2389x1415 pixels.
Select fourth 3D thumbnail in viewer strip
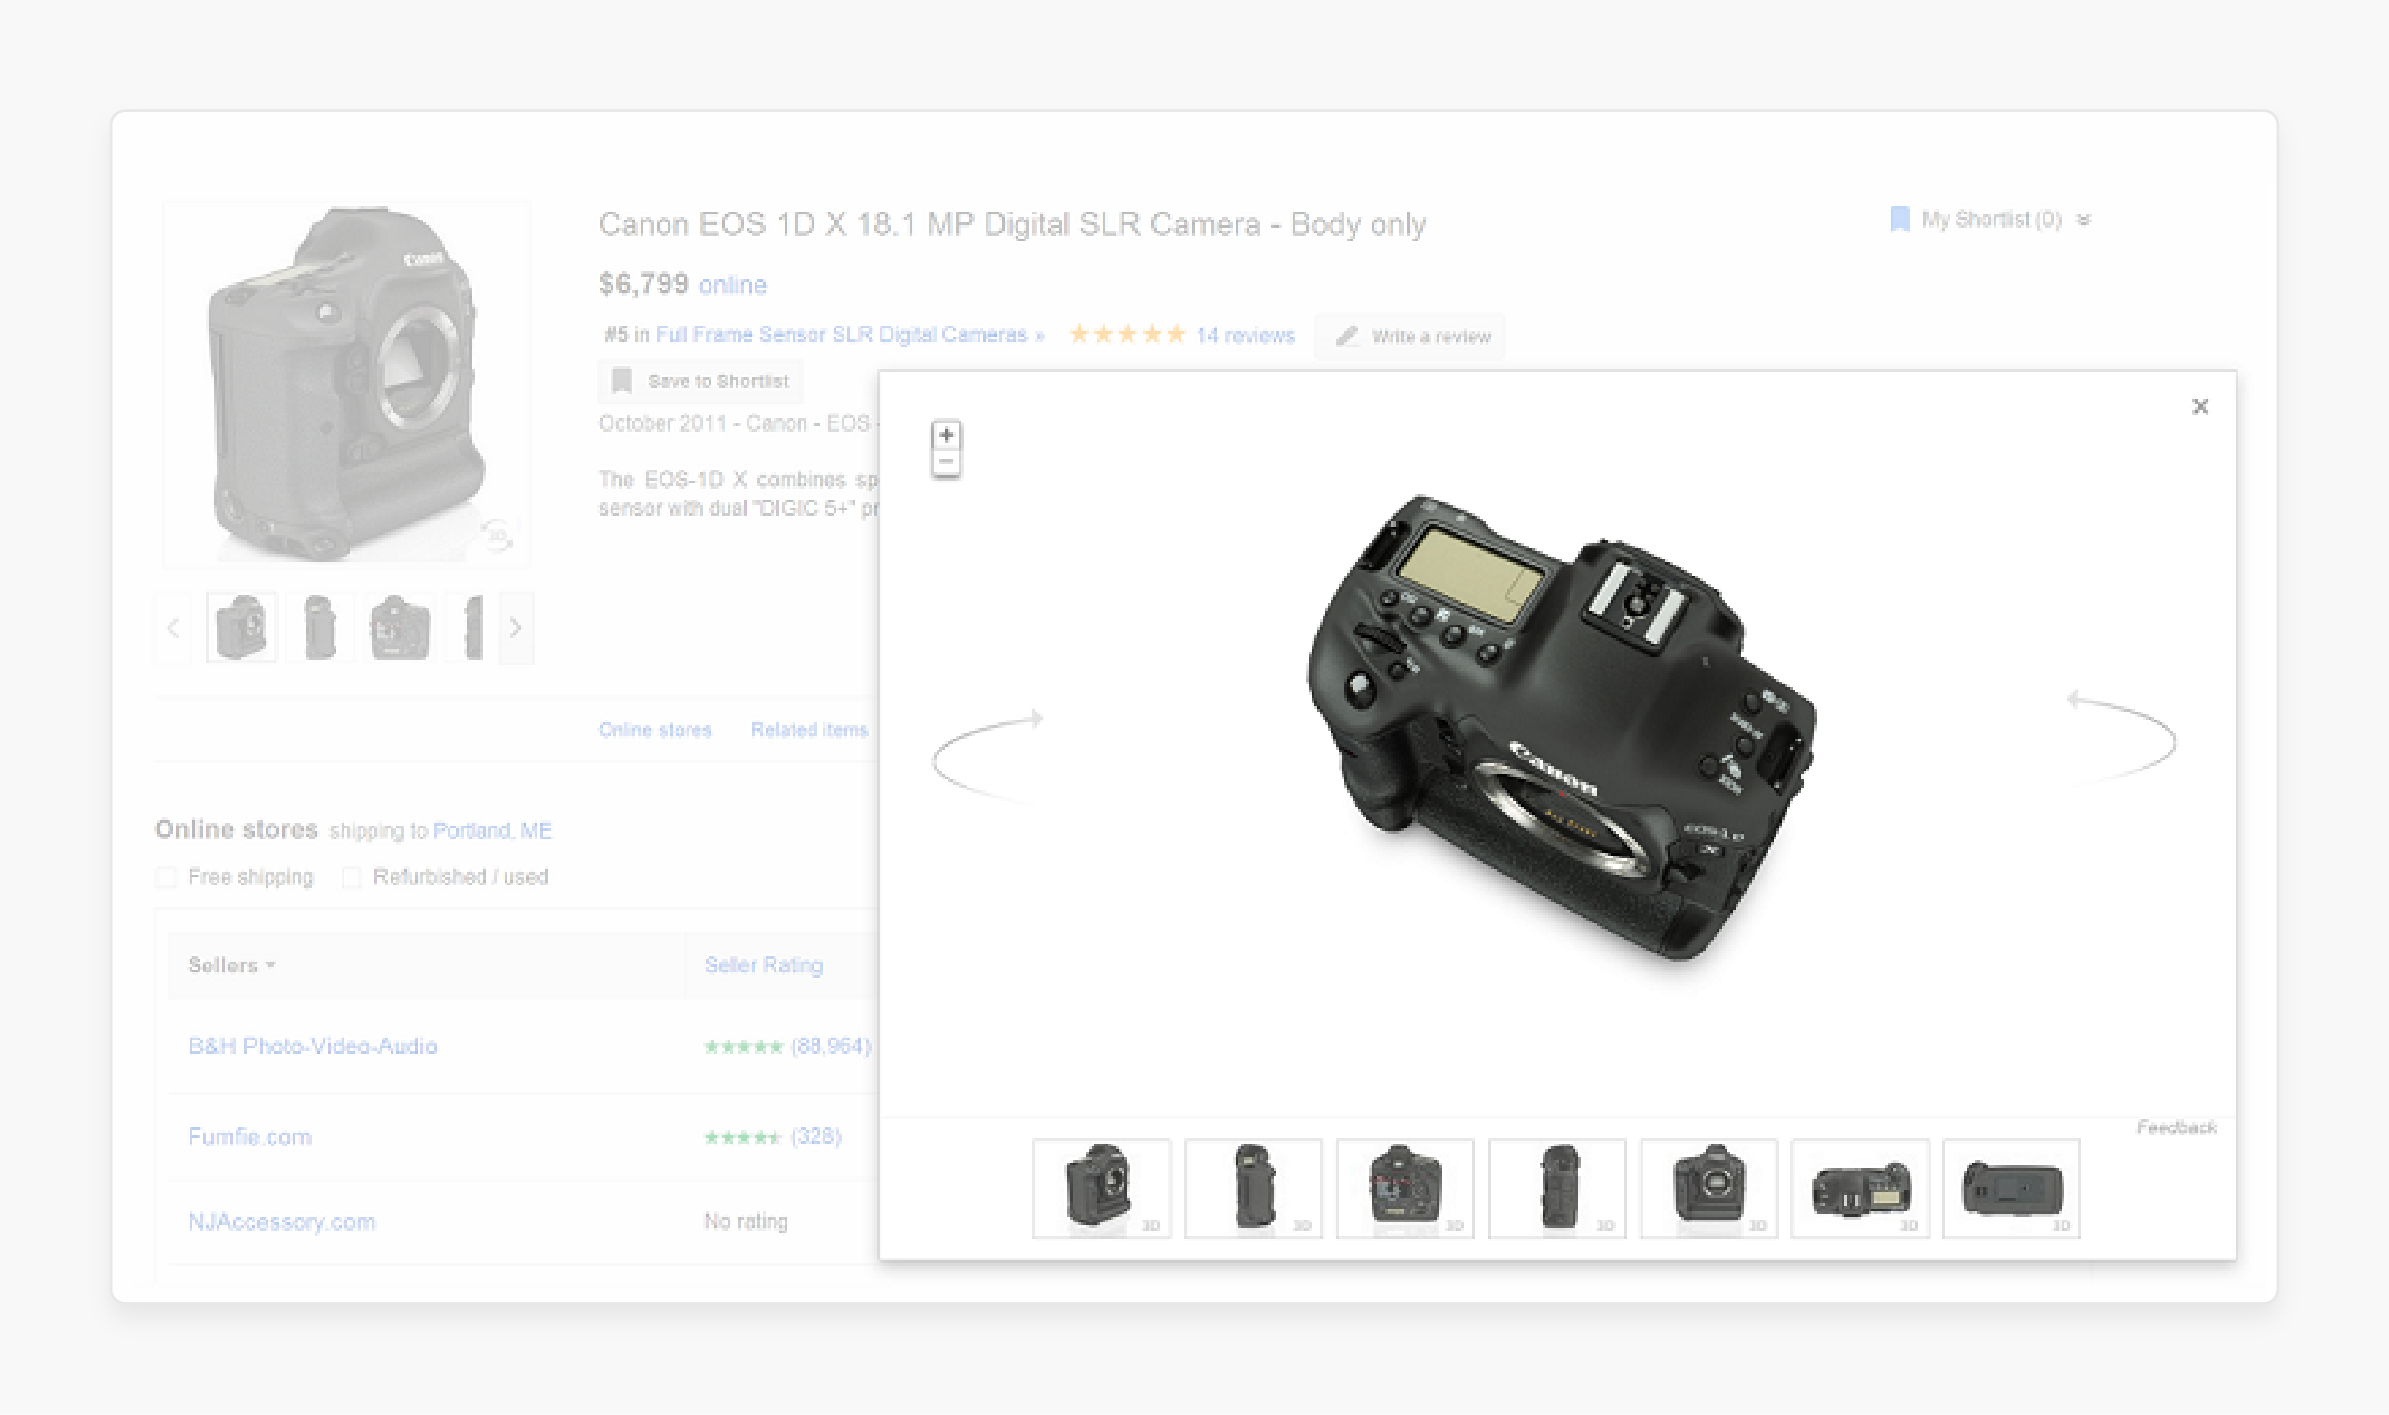click(1557, 1188)
